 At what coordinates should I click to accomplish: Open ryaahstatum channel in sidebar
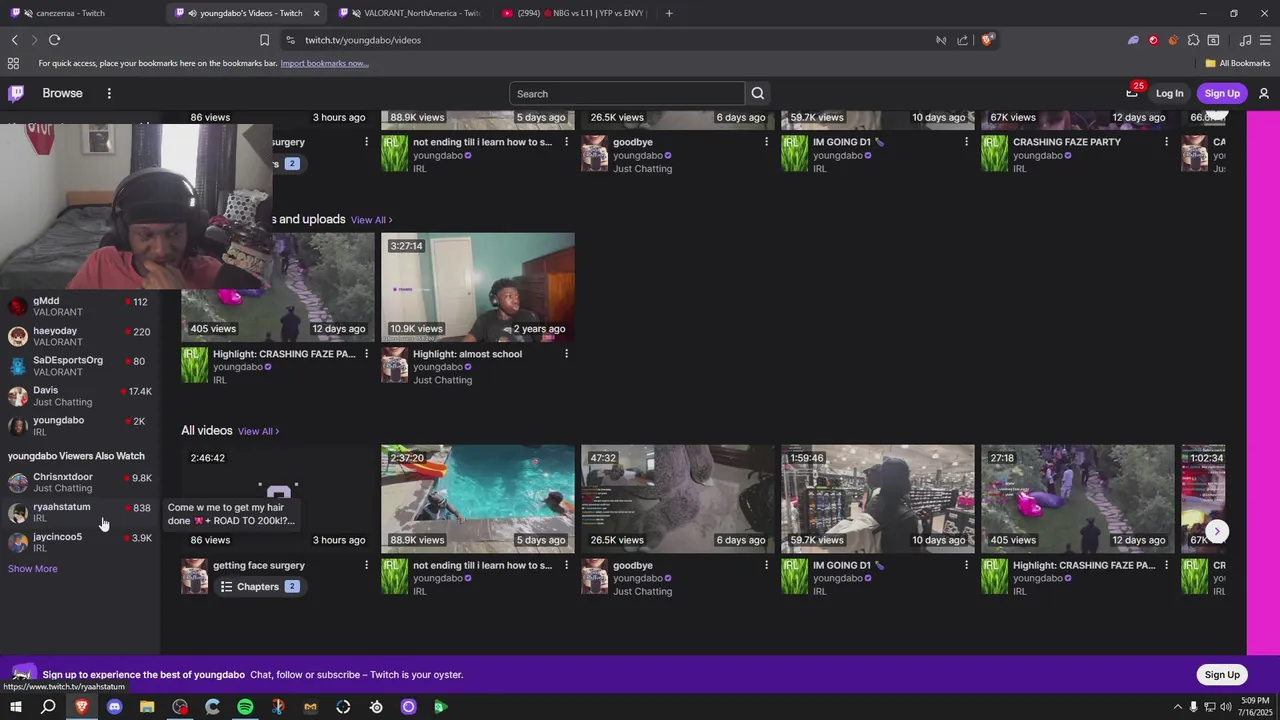[80, 512]
